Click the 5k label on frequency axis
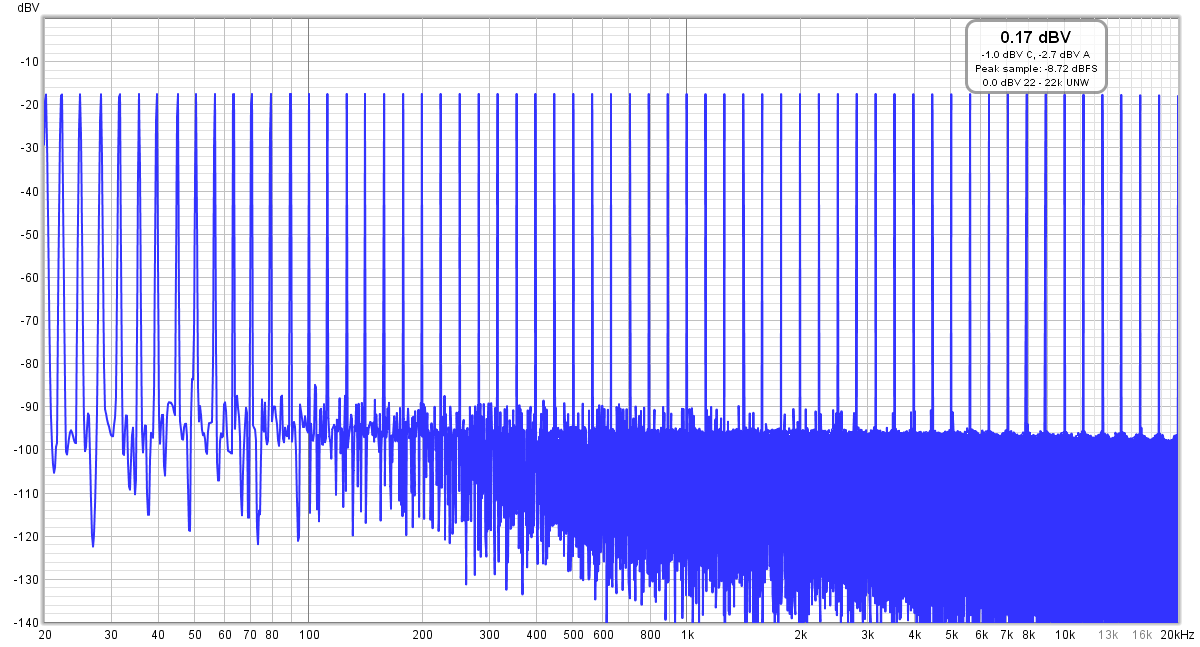Image resolution: width=1200 pixels, height=647 pixels. (x=952, y=635)
